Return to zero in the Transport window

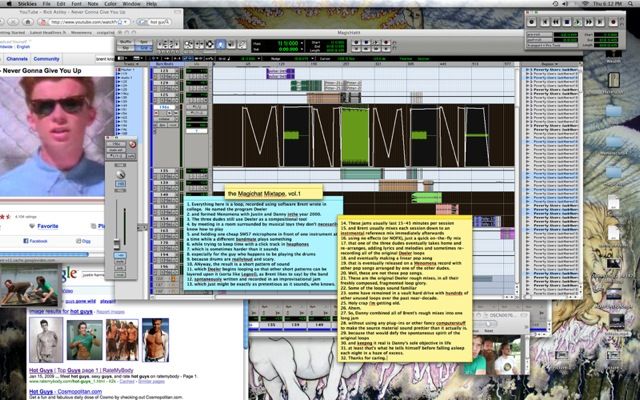[544, 22]
